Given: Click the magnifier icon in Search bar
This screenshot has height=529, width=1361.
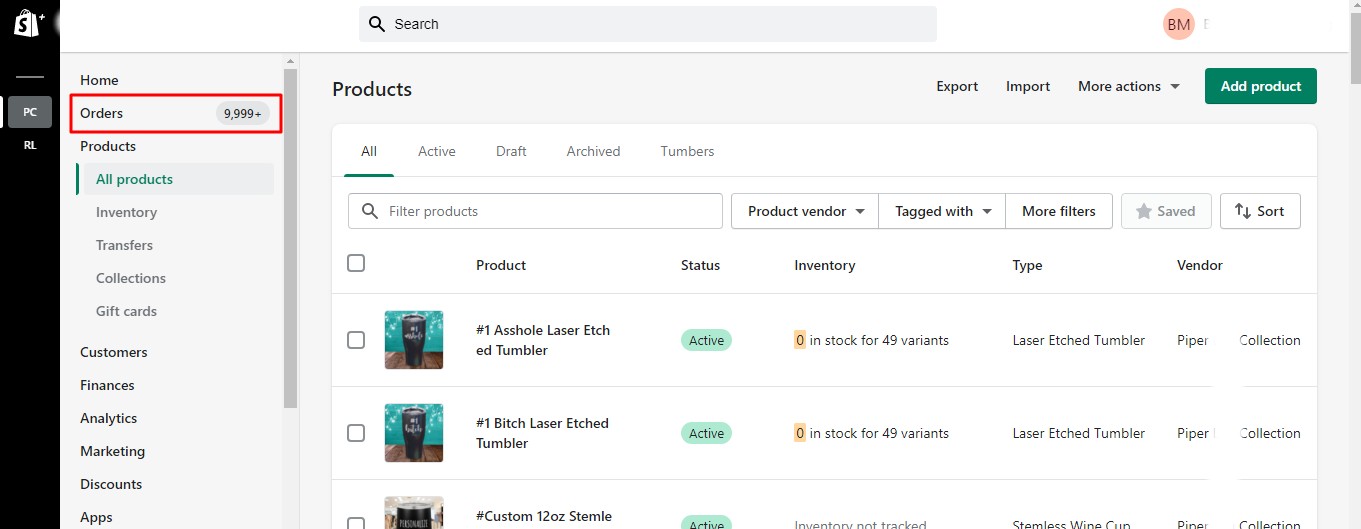Looking at the screenshot, I should (377, 24).
